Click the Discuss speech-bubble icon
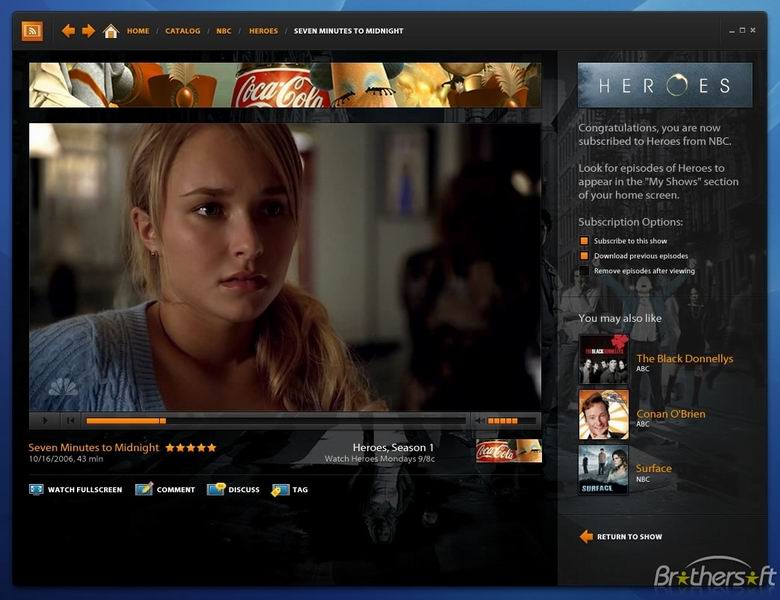The image size is (780, 600). click(216, 489)
